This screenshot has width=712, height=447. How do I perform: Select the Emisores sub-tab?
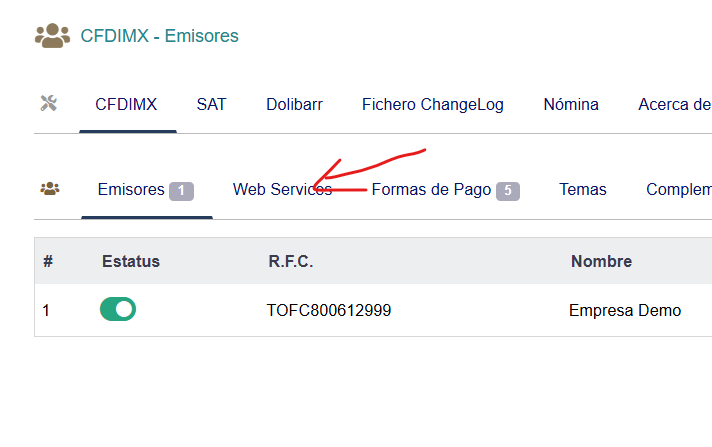click(131, 189)
